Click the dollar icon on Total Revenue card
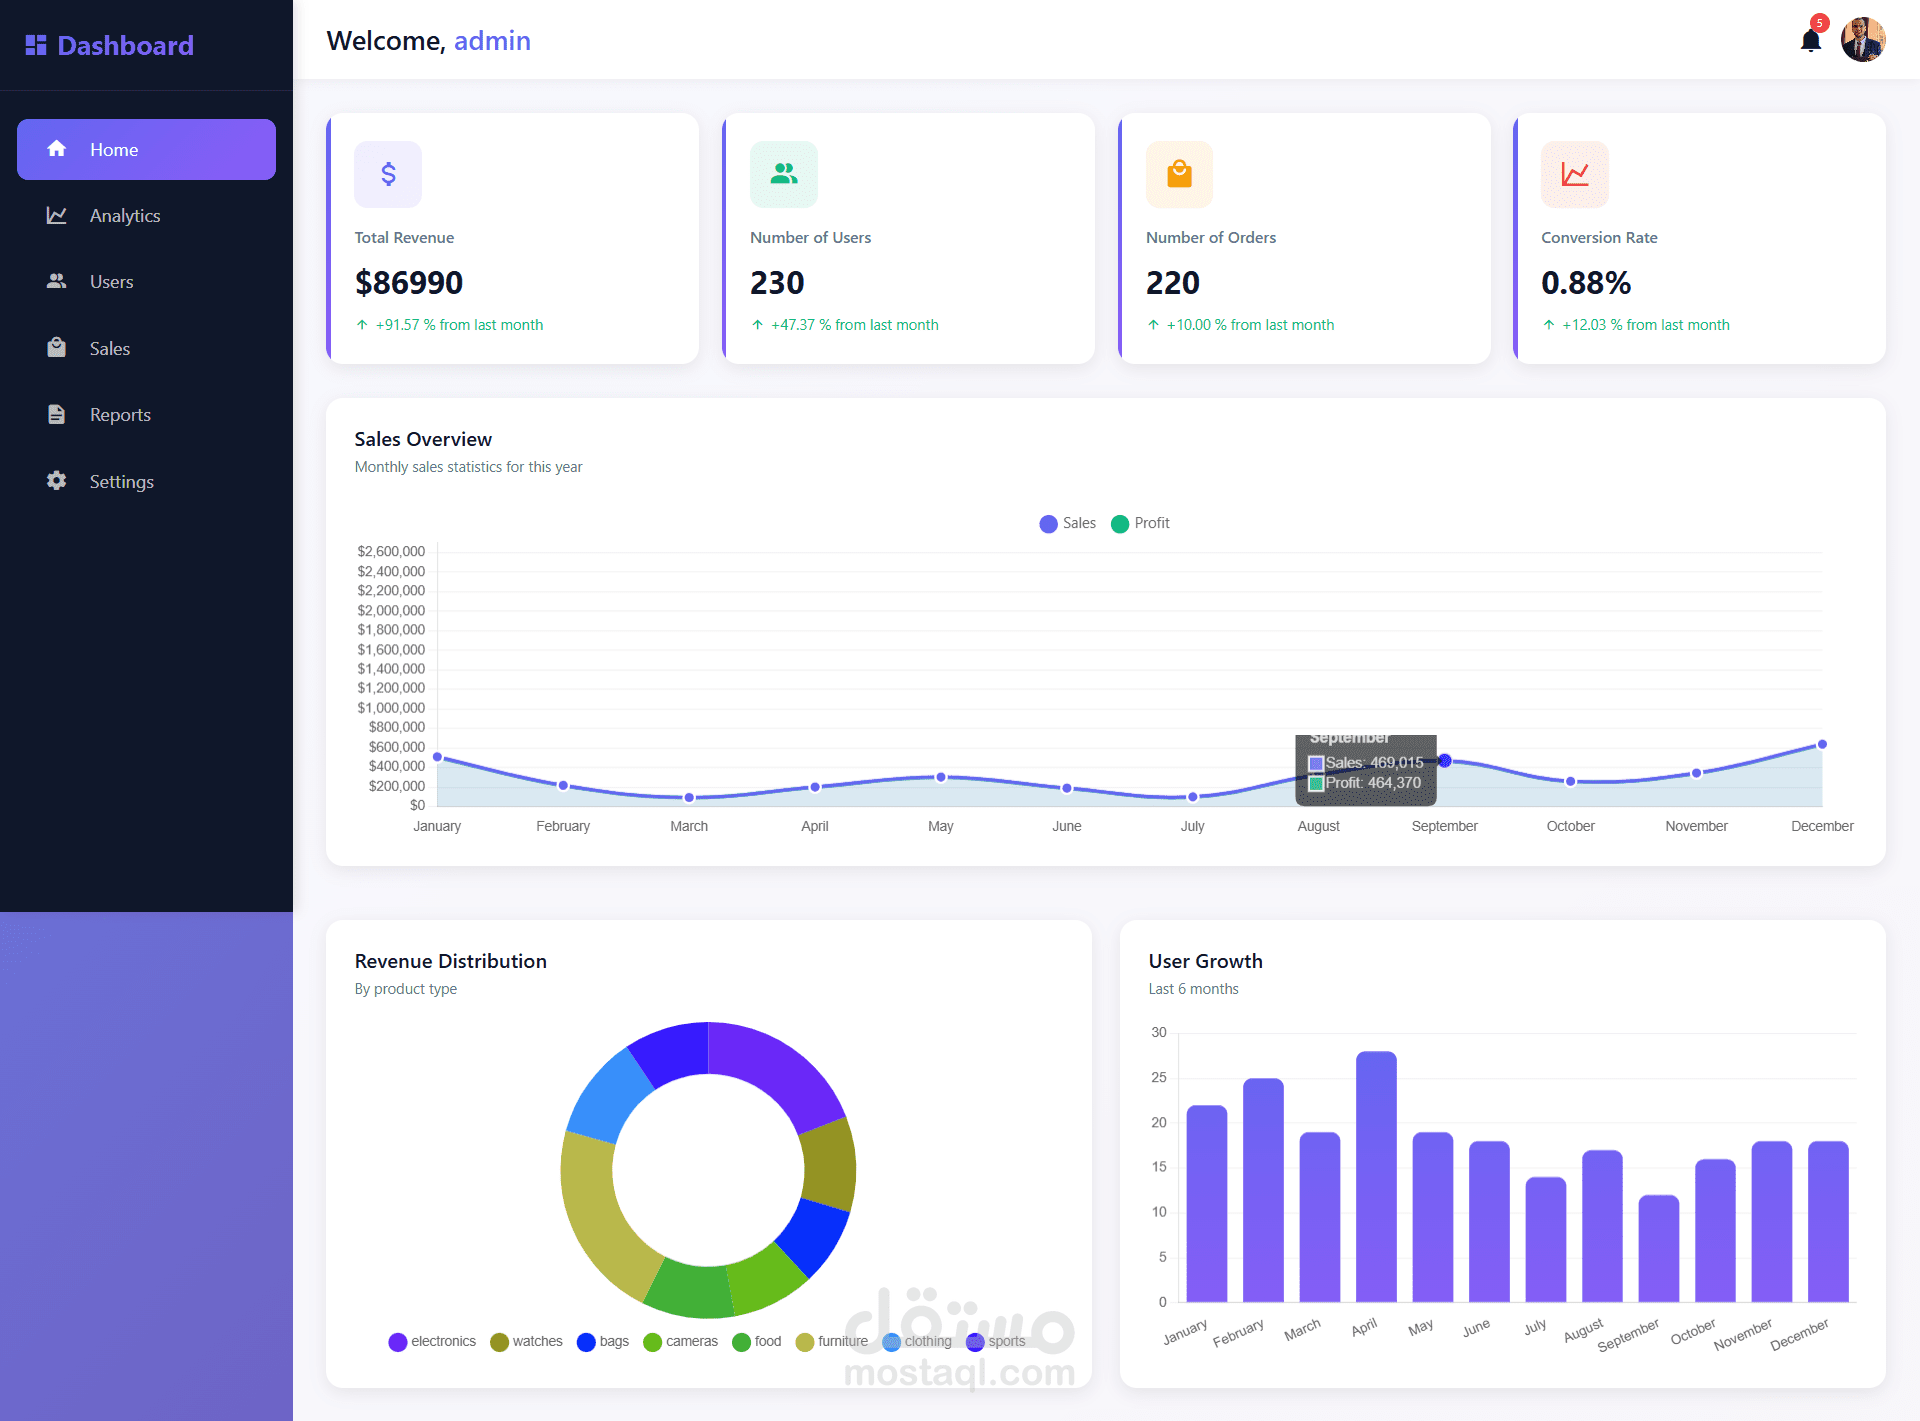This screenshot has width=1920, height=1421. tap(388, 174)
